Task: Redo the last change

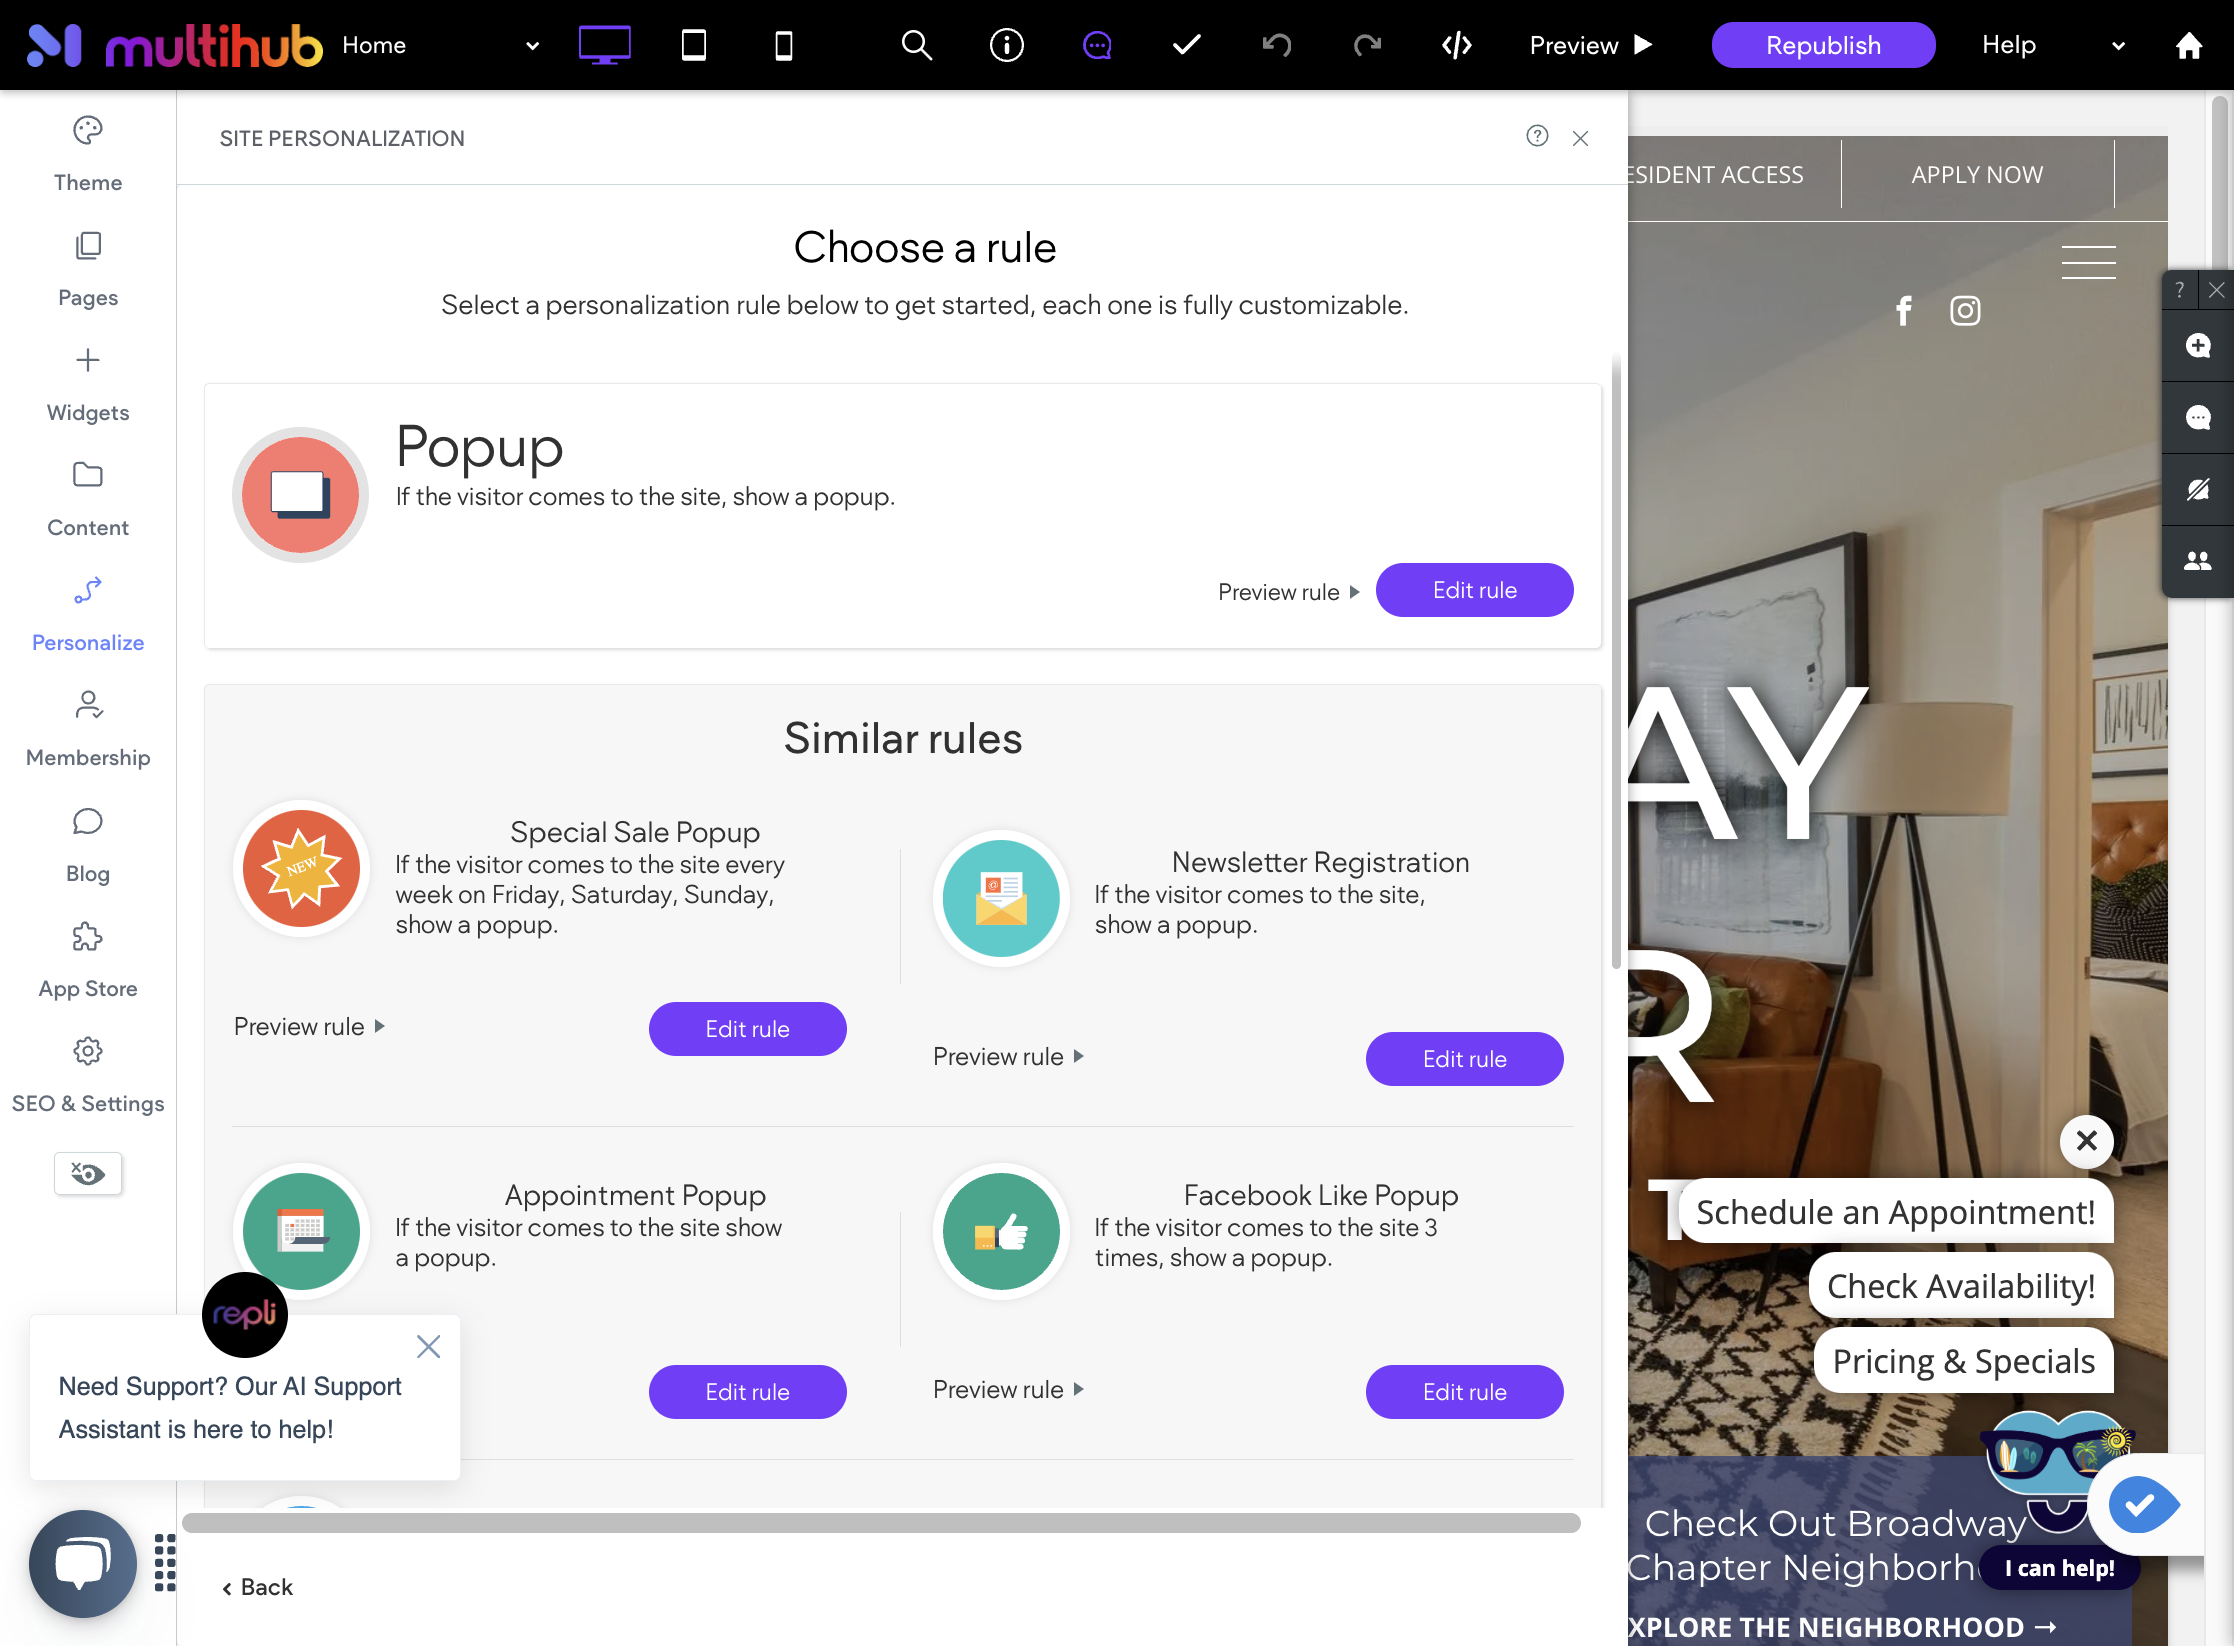Action: [1367, 45]
